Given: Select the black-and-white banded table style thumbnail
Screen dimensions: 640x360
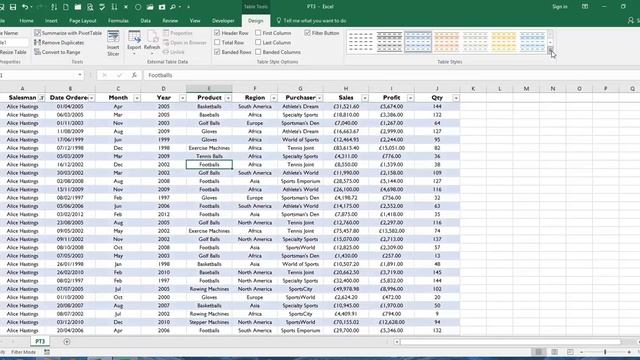Looking at the screenshot, I should (x=389, y=42).
